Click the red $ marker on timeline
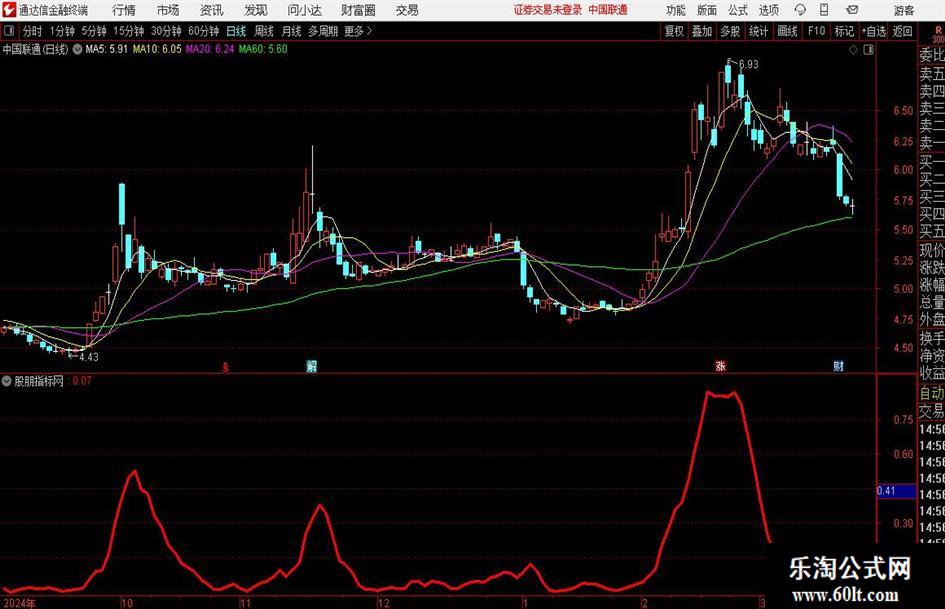The width and height of the screenshot is (945, 609). point(225,366)
